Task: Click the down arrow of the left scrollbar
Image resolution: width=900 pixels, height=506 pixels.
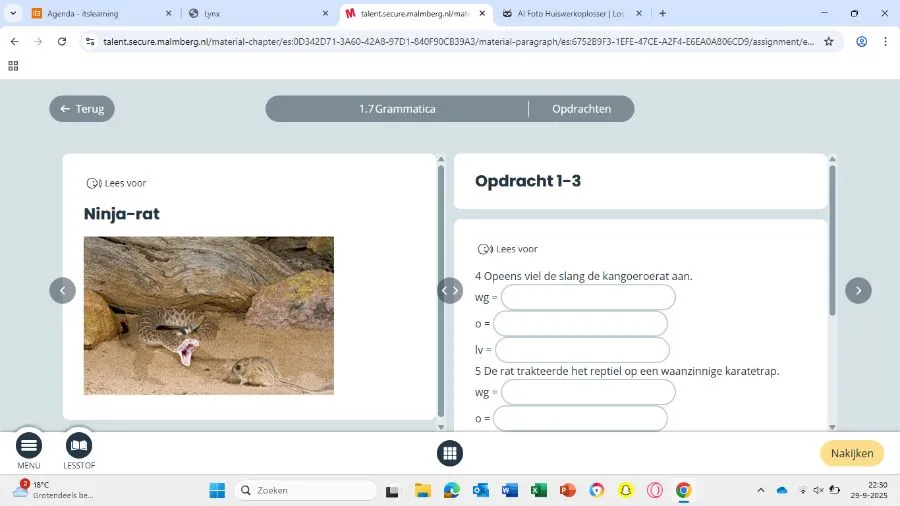Action: (441, 427)
